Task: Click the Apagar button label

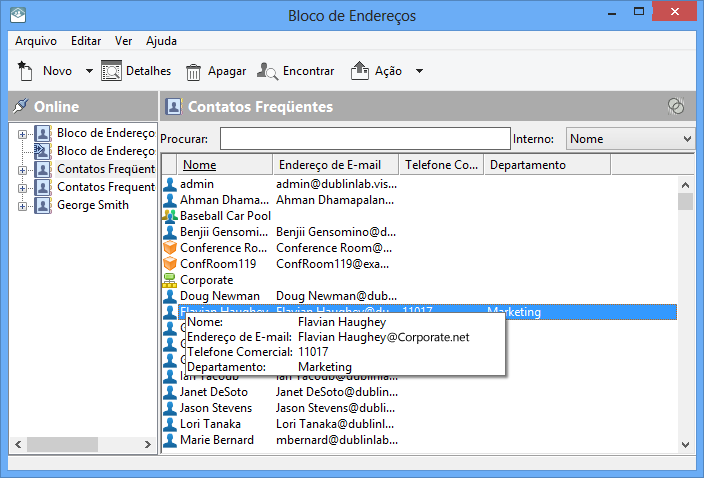Action: pyautogui.click(x=227, y=71)
